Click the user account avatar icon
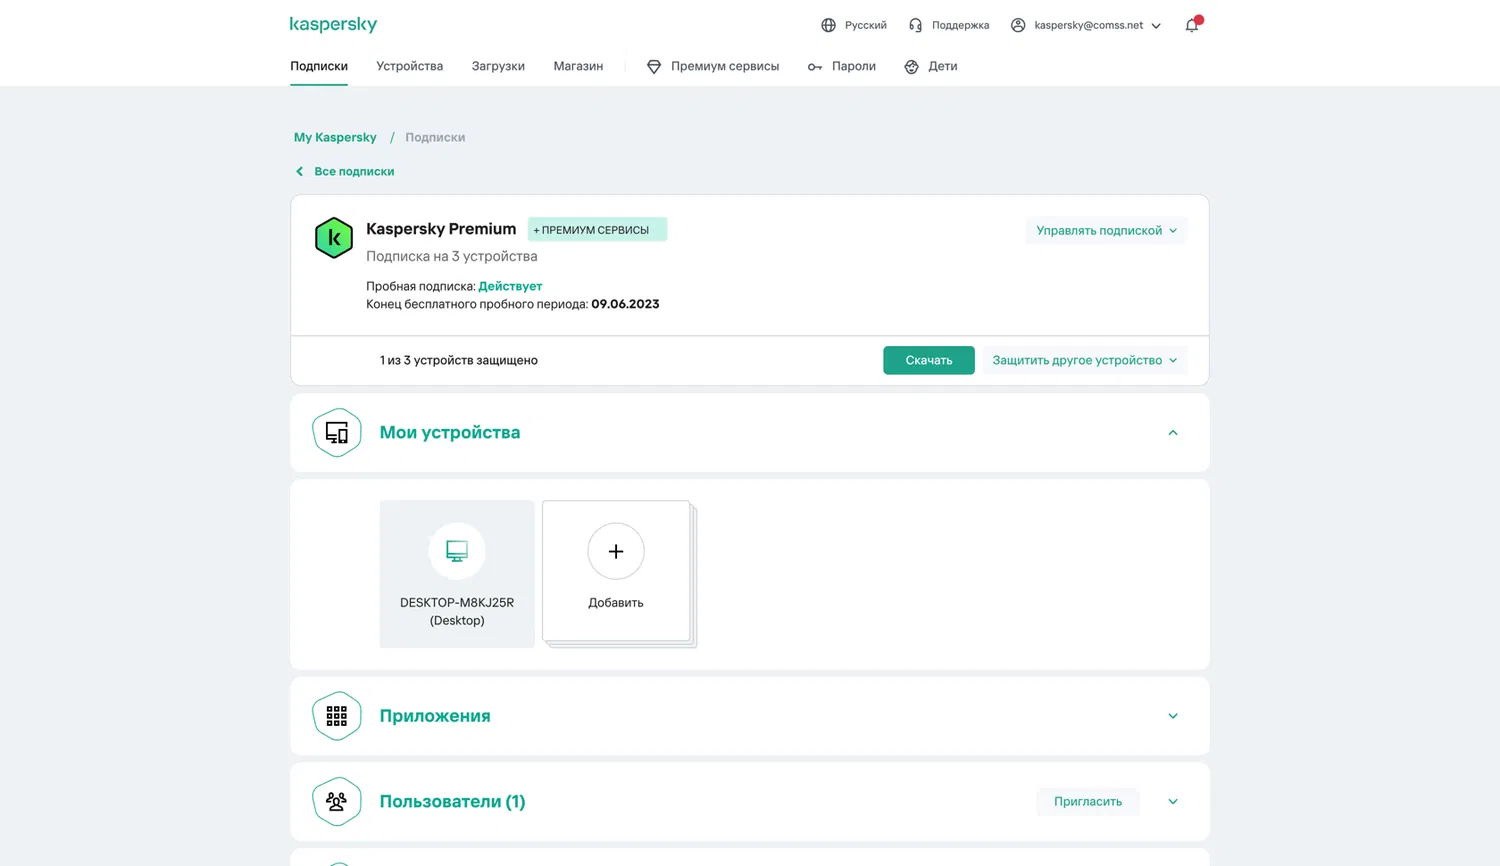This screenshot has height=866, width=1500. (x=1018, y=25)
